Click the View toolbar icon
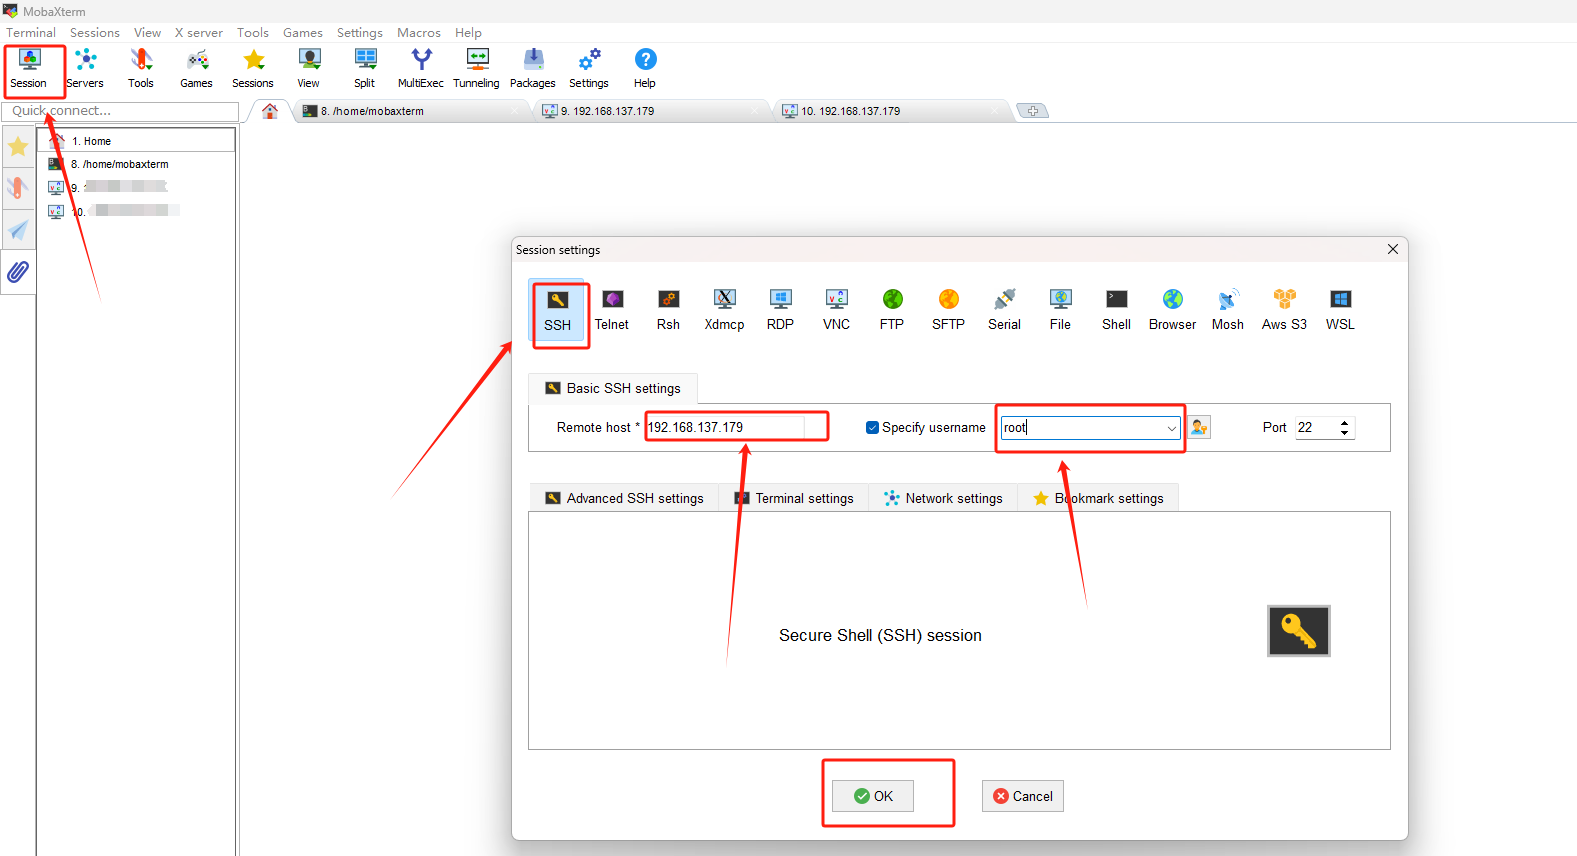This screenshot has width=1577, height=856. [x=309, y=69]
